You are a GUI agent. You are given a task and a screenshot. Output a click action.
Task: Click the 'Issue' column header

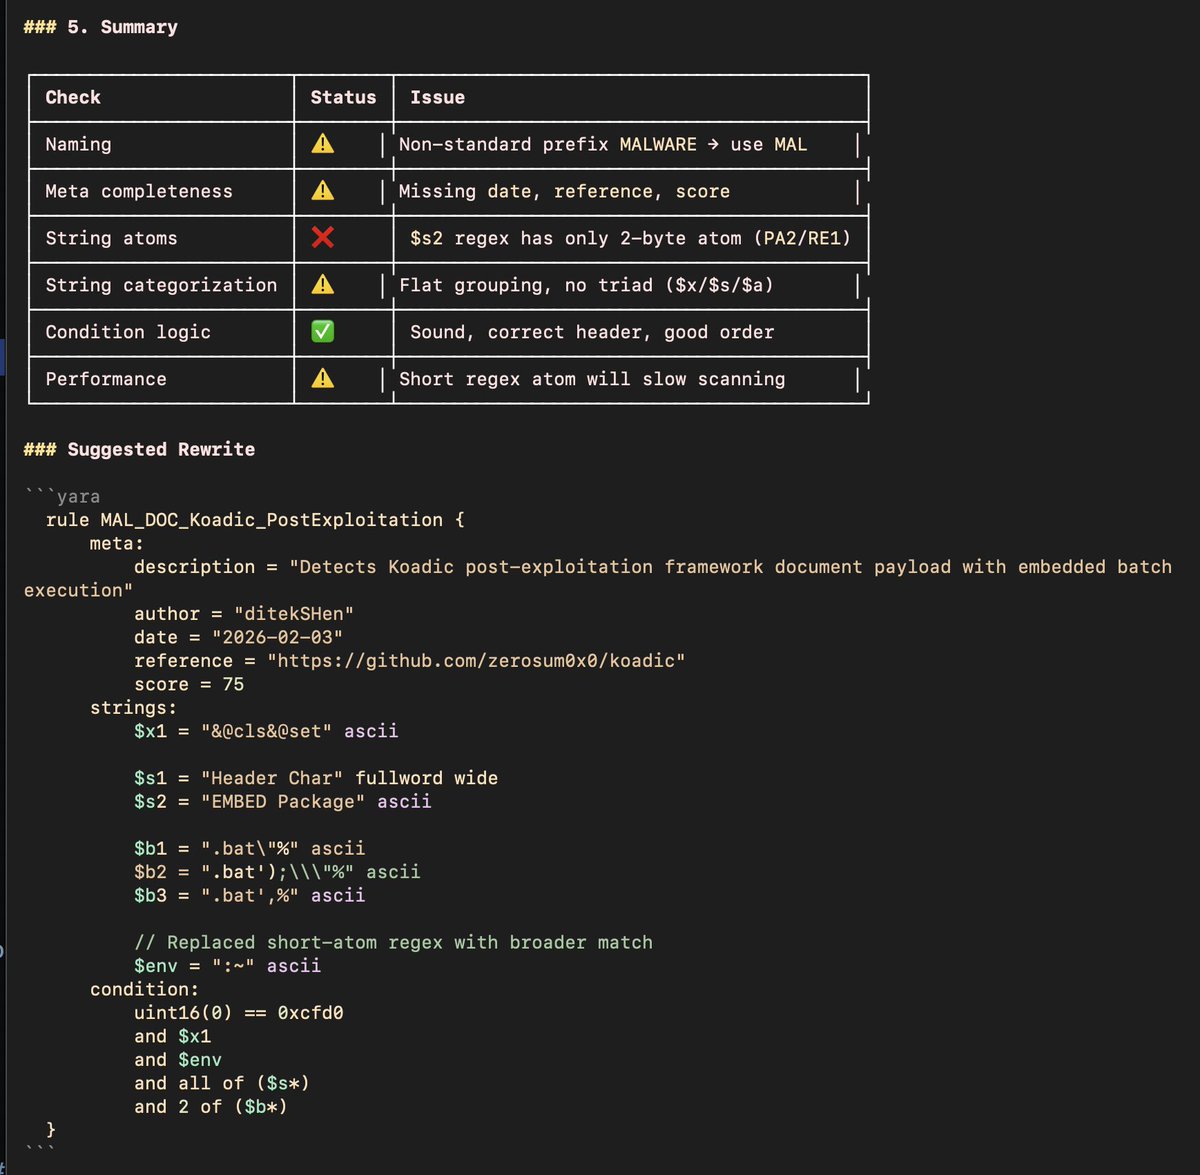(x=437, y=97)
